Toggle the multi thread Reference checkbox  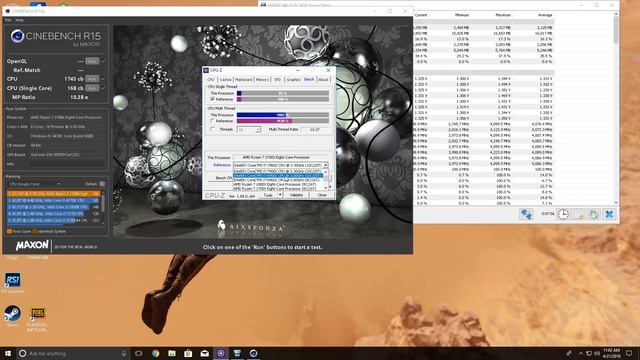213,120
